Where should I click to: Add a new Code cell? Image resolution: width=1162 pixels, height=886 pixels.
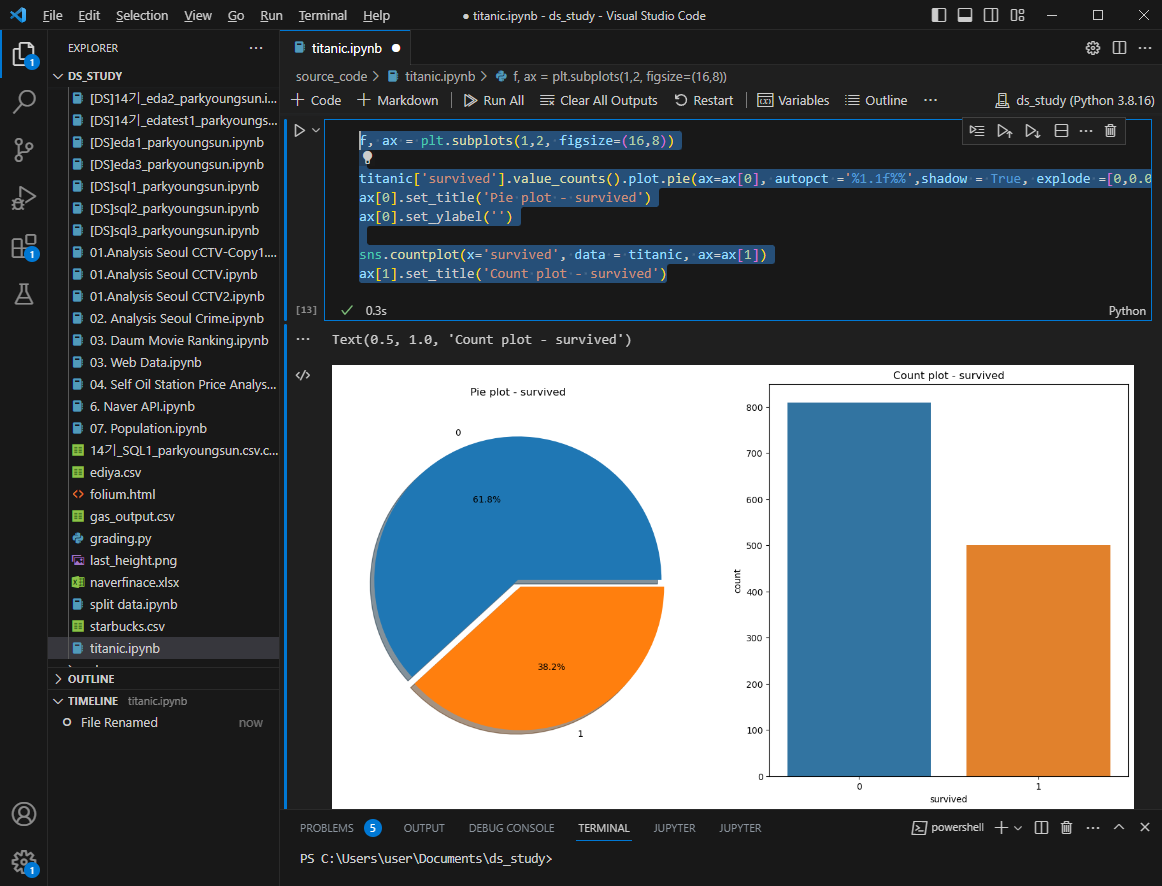pyautogui.click(x=316, y=100)
